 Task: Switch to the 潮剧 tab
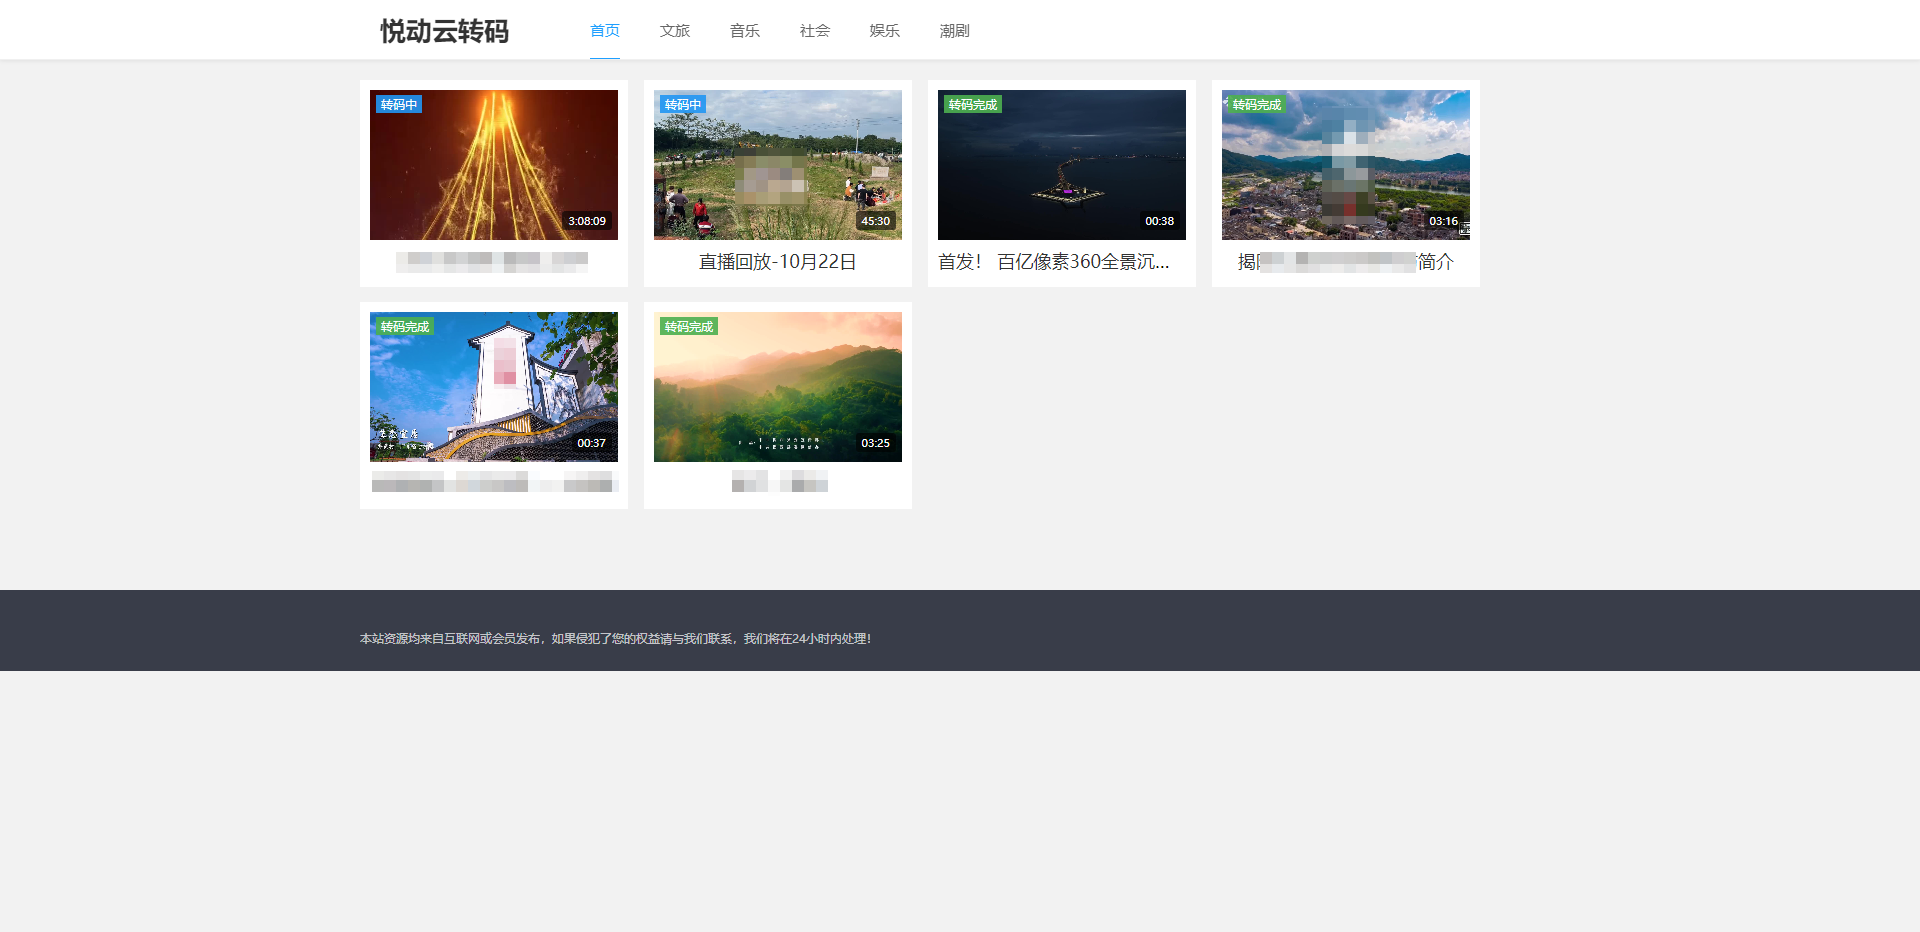tap(954, 31)
